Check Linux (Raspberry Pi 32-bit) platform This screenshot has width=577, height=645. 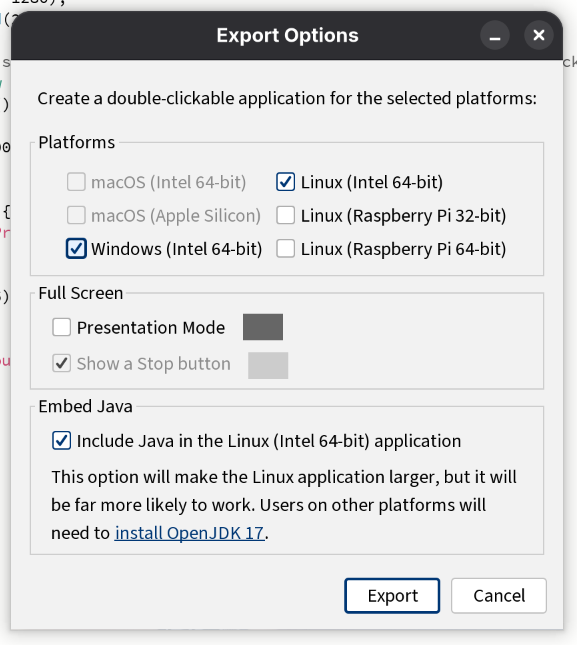[x=285, y=215]
